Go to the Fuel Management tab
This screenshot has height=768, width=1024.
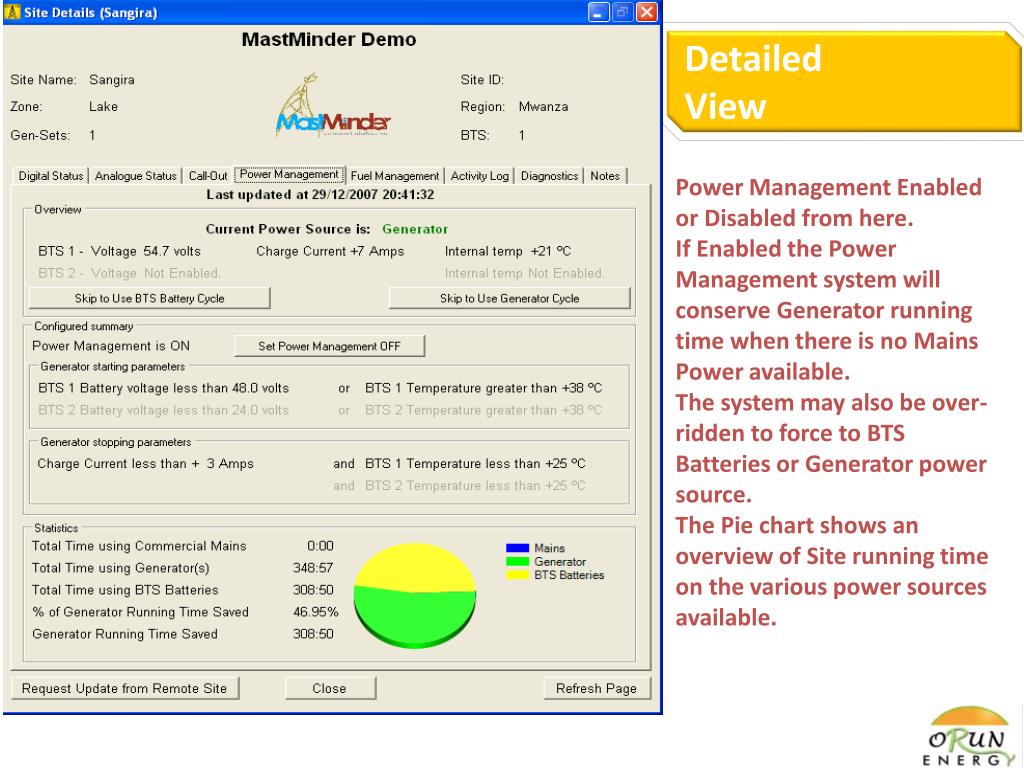(x=394, y=176)
